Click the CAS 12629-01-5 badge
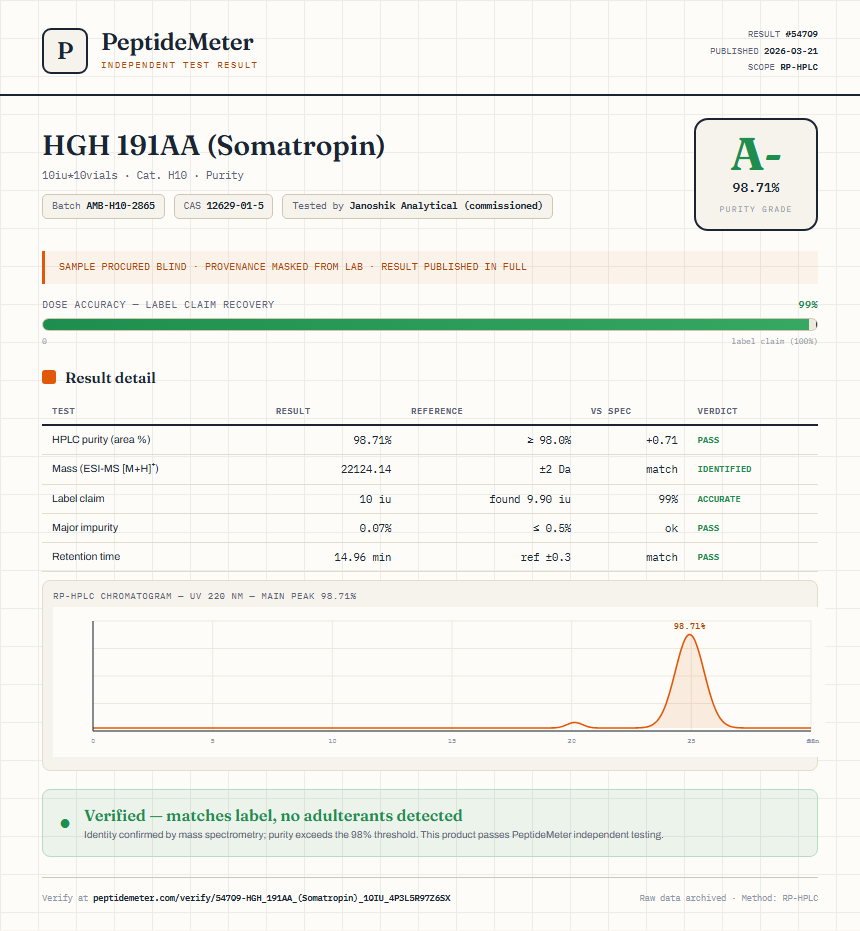 point(223,206)
